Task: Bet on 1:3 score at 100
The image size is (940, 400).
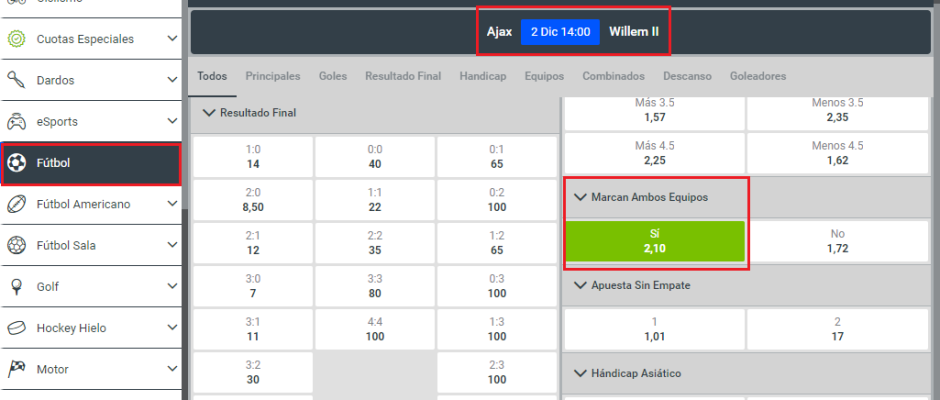Action: pyautogui.click(x=497, y=329)
